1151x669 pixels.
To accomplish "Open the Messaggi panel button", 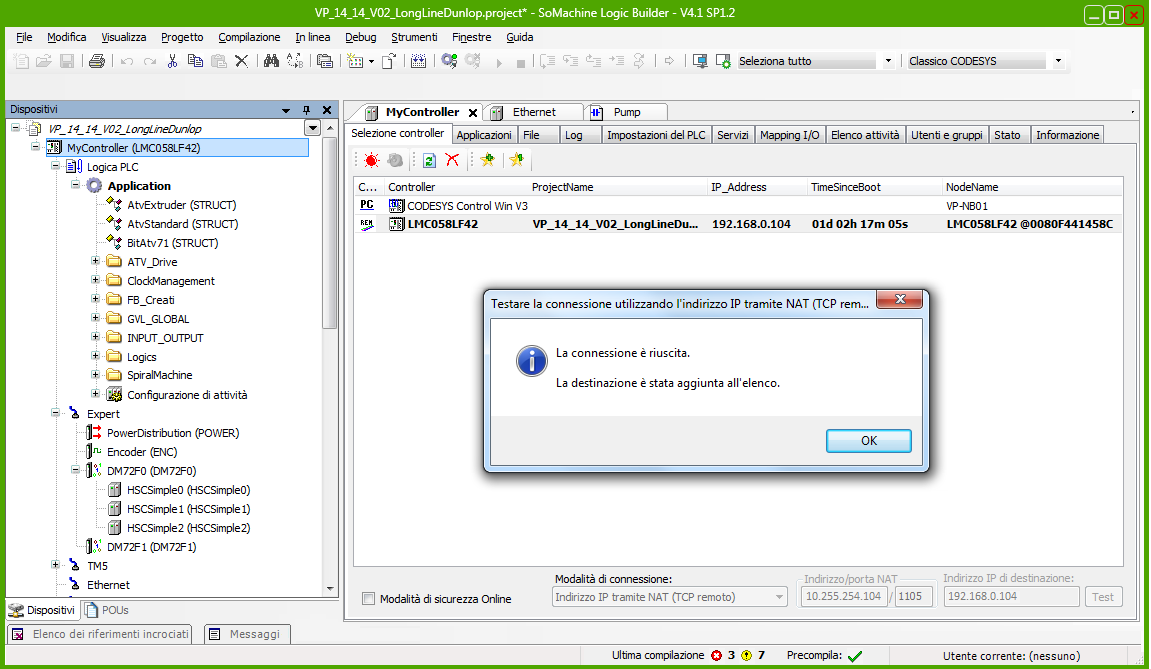I will 247,634.
